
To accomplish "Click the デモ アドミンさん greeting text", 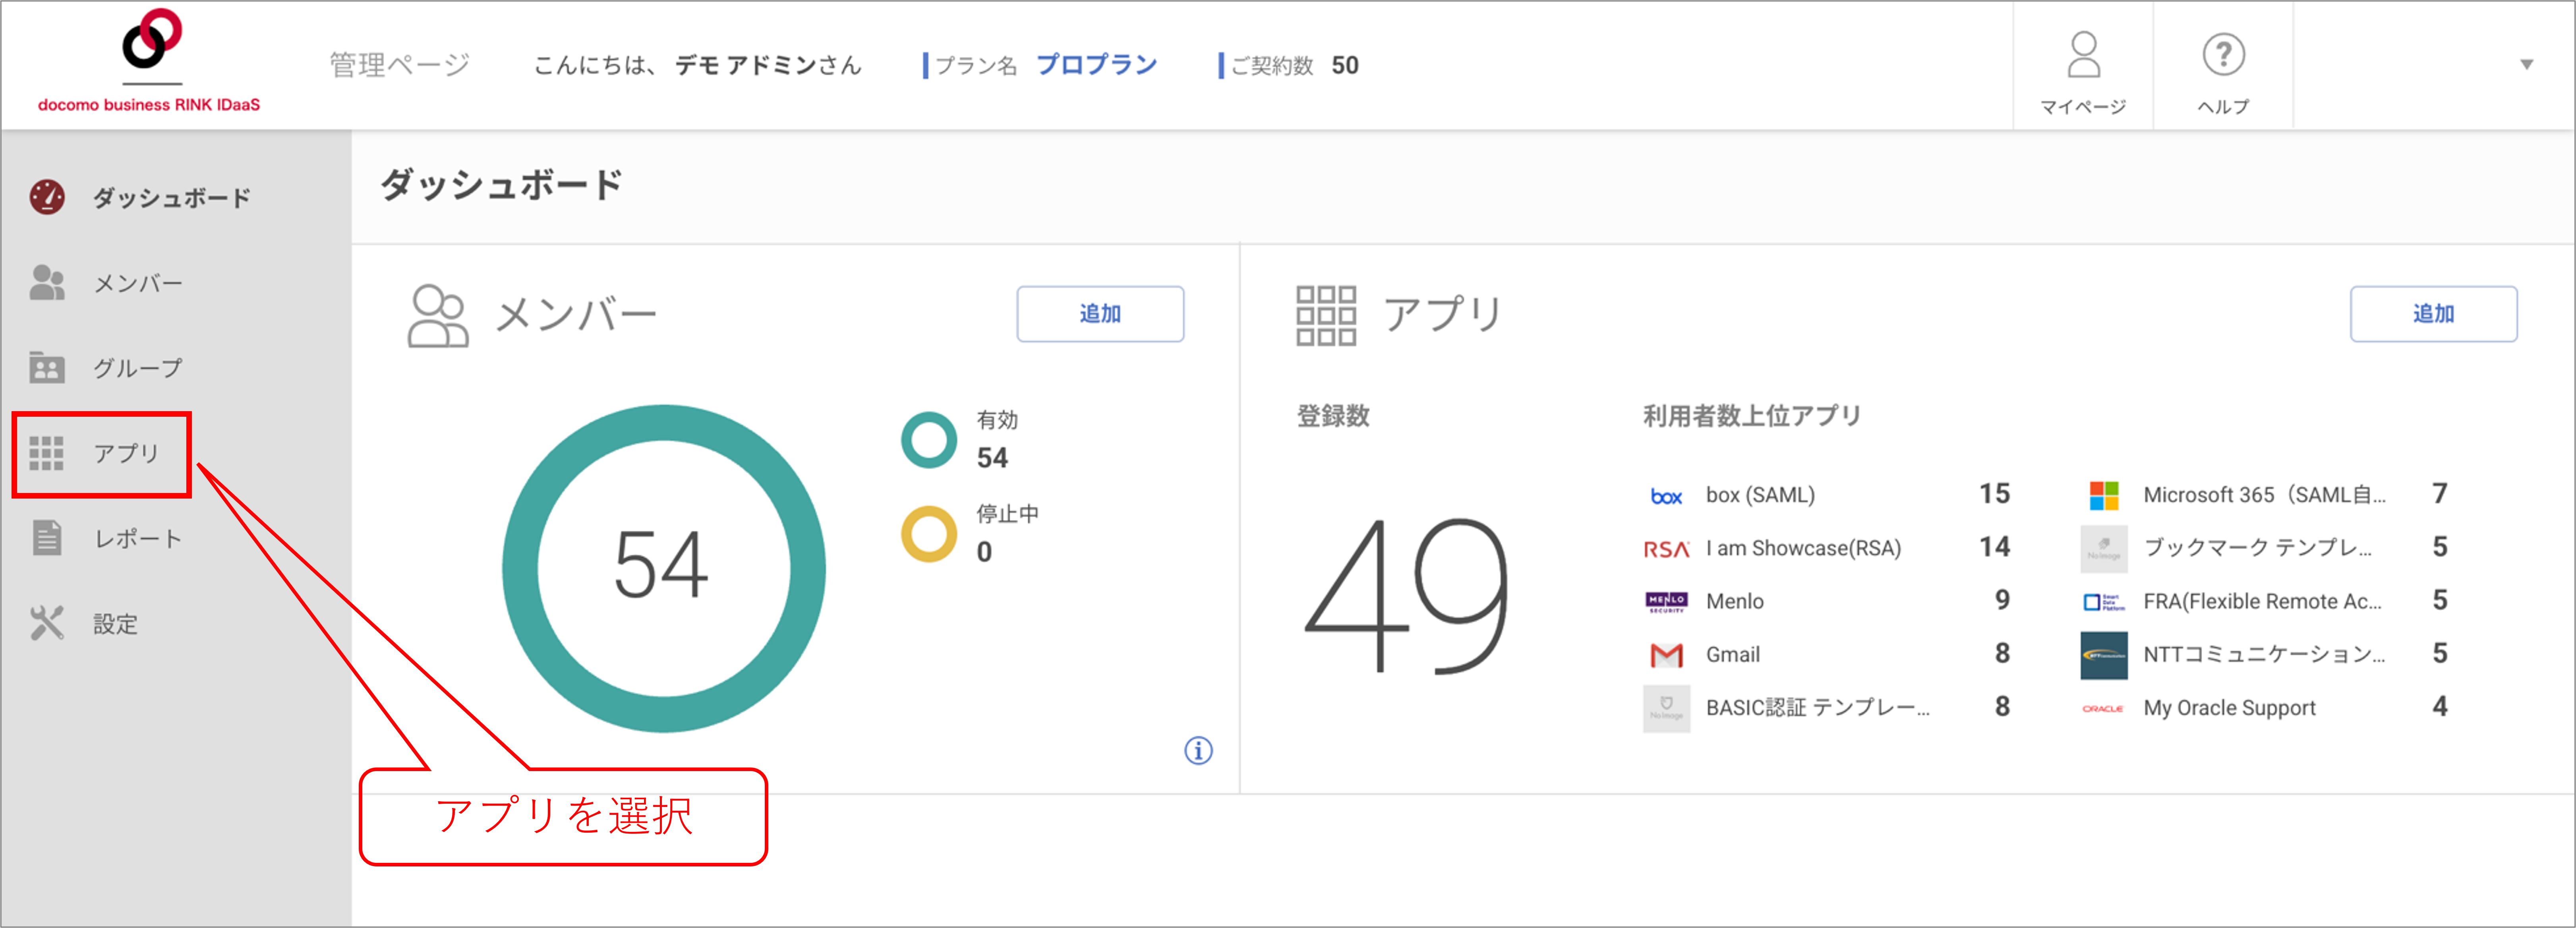I will tap(768, 65).
